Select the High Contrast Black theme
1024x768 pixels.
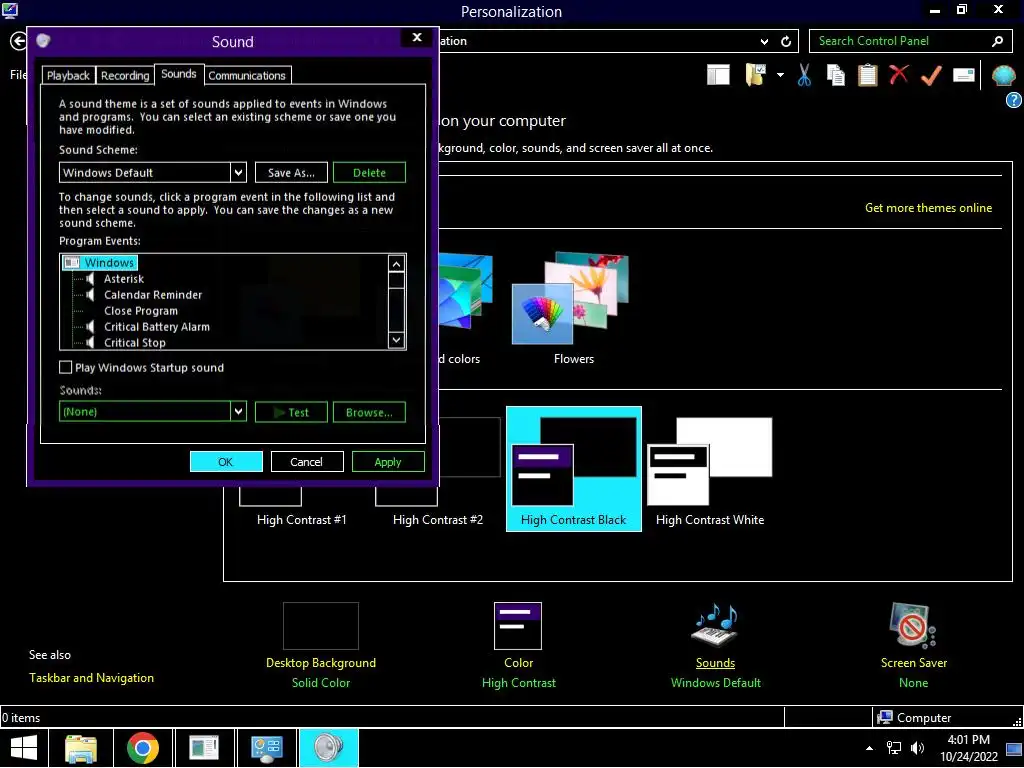point(573,469)
